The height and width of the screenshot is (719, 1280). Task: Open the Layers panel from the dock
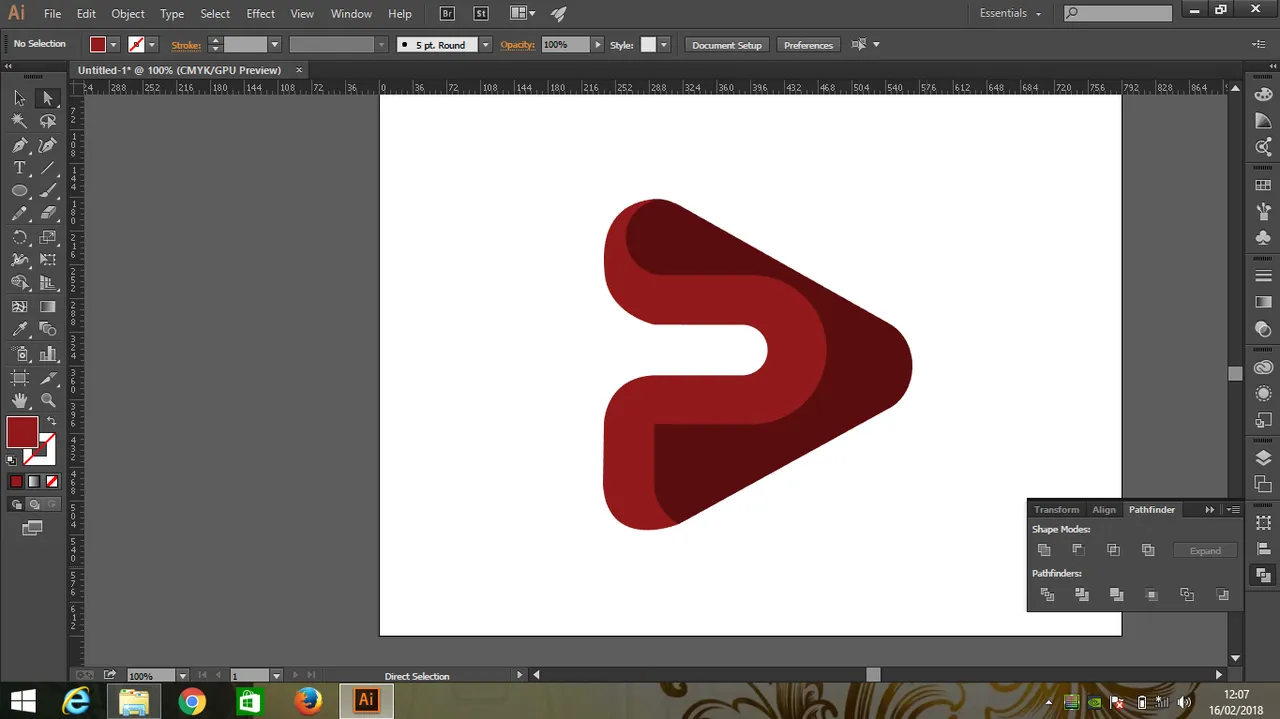click(x=1264, y=458)
